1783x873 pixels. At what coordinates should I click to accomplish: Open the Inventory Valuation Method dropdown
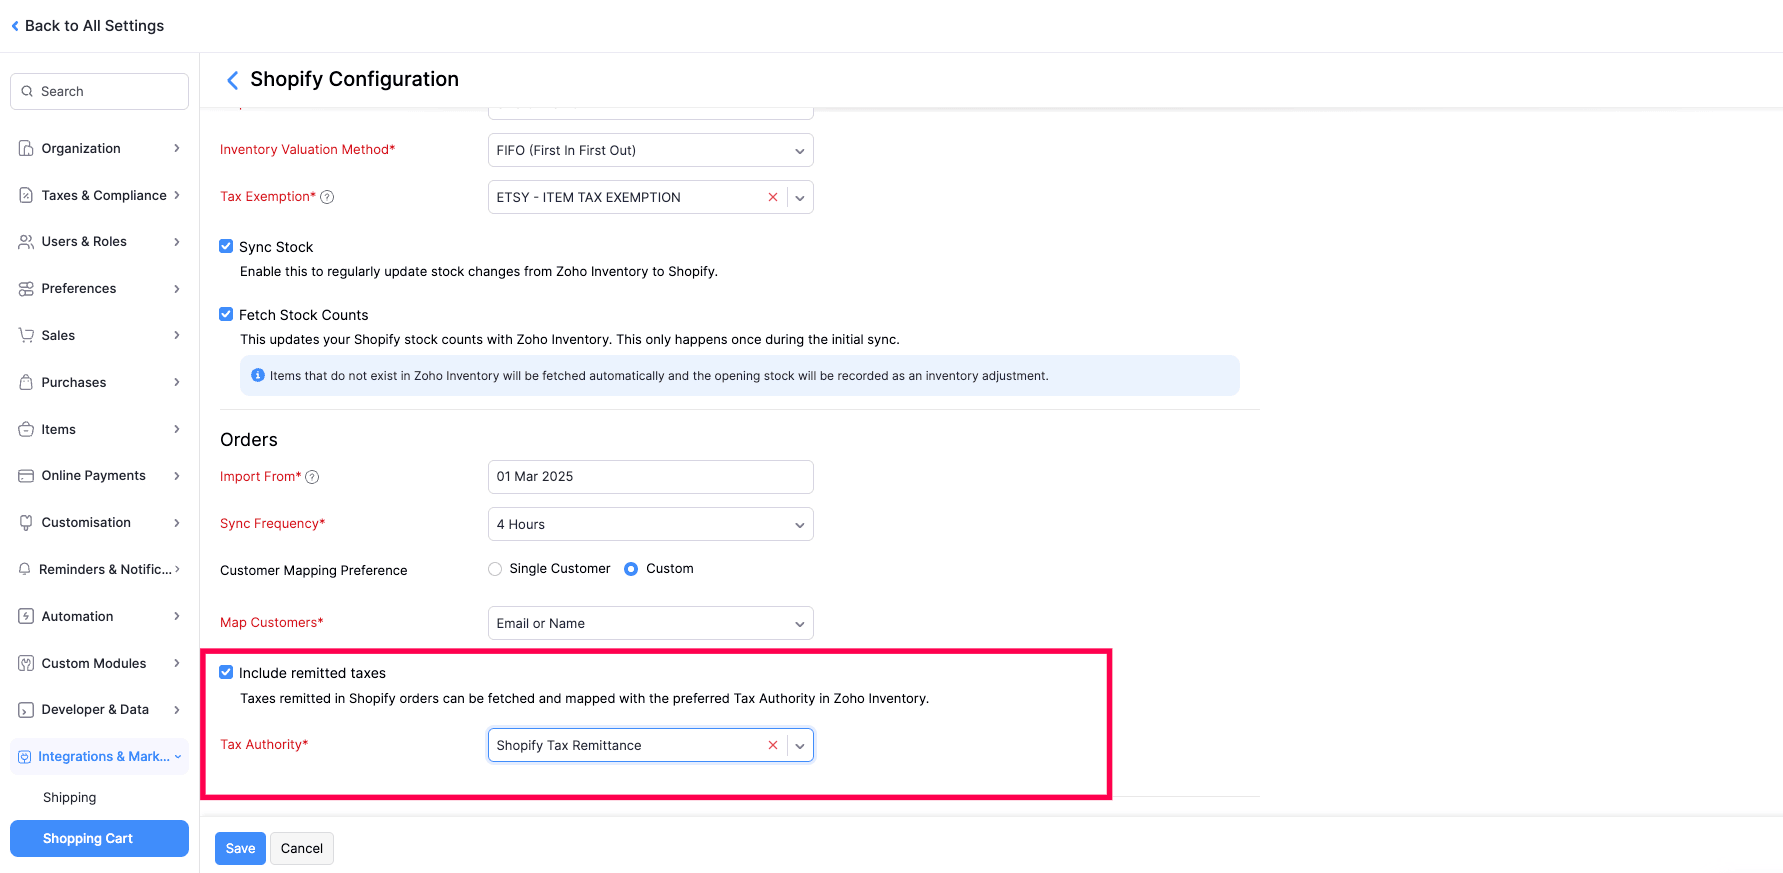tap(650, 150)
